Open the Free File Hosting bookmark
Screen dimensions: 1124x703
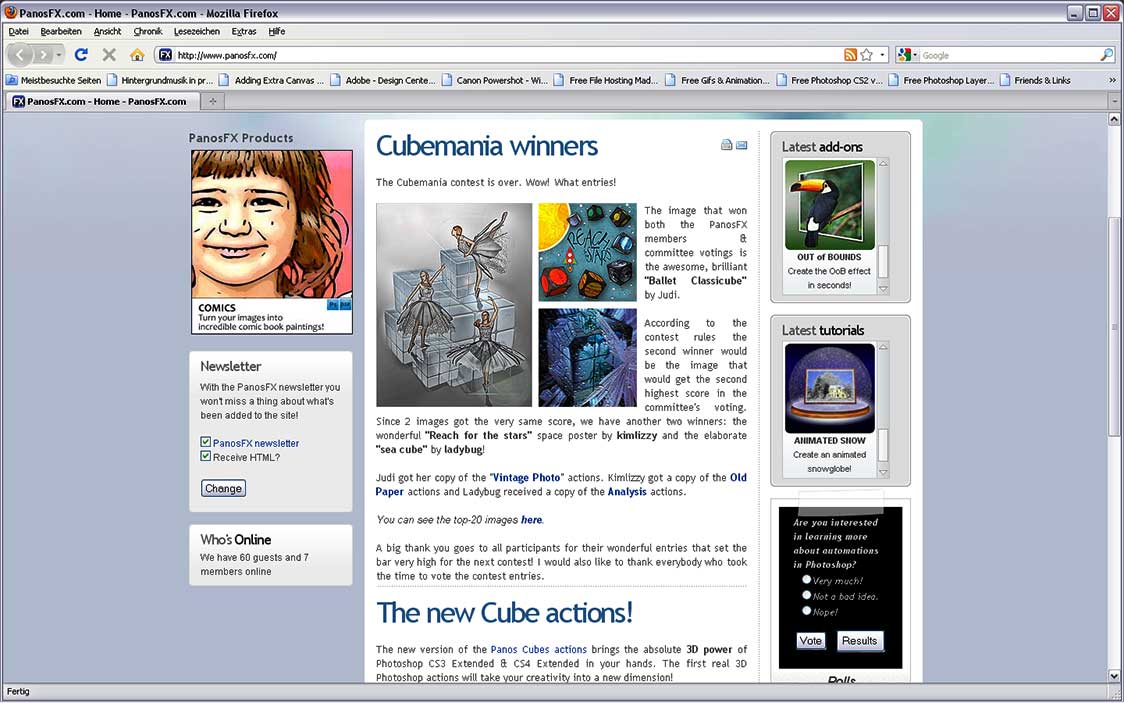point(606,80)
